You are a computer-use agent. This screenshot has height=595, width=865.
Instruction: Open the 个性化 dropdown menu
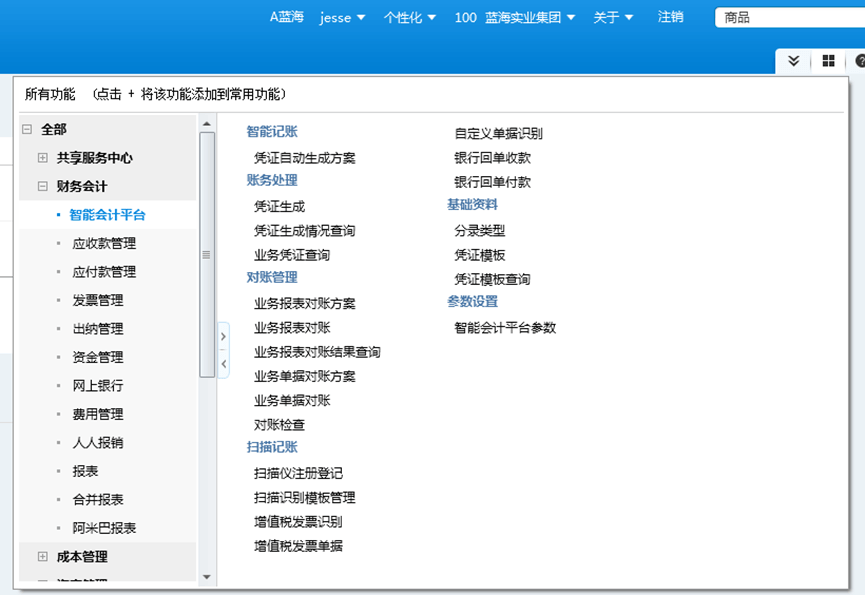(410, 18)
